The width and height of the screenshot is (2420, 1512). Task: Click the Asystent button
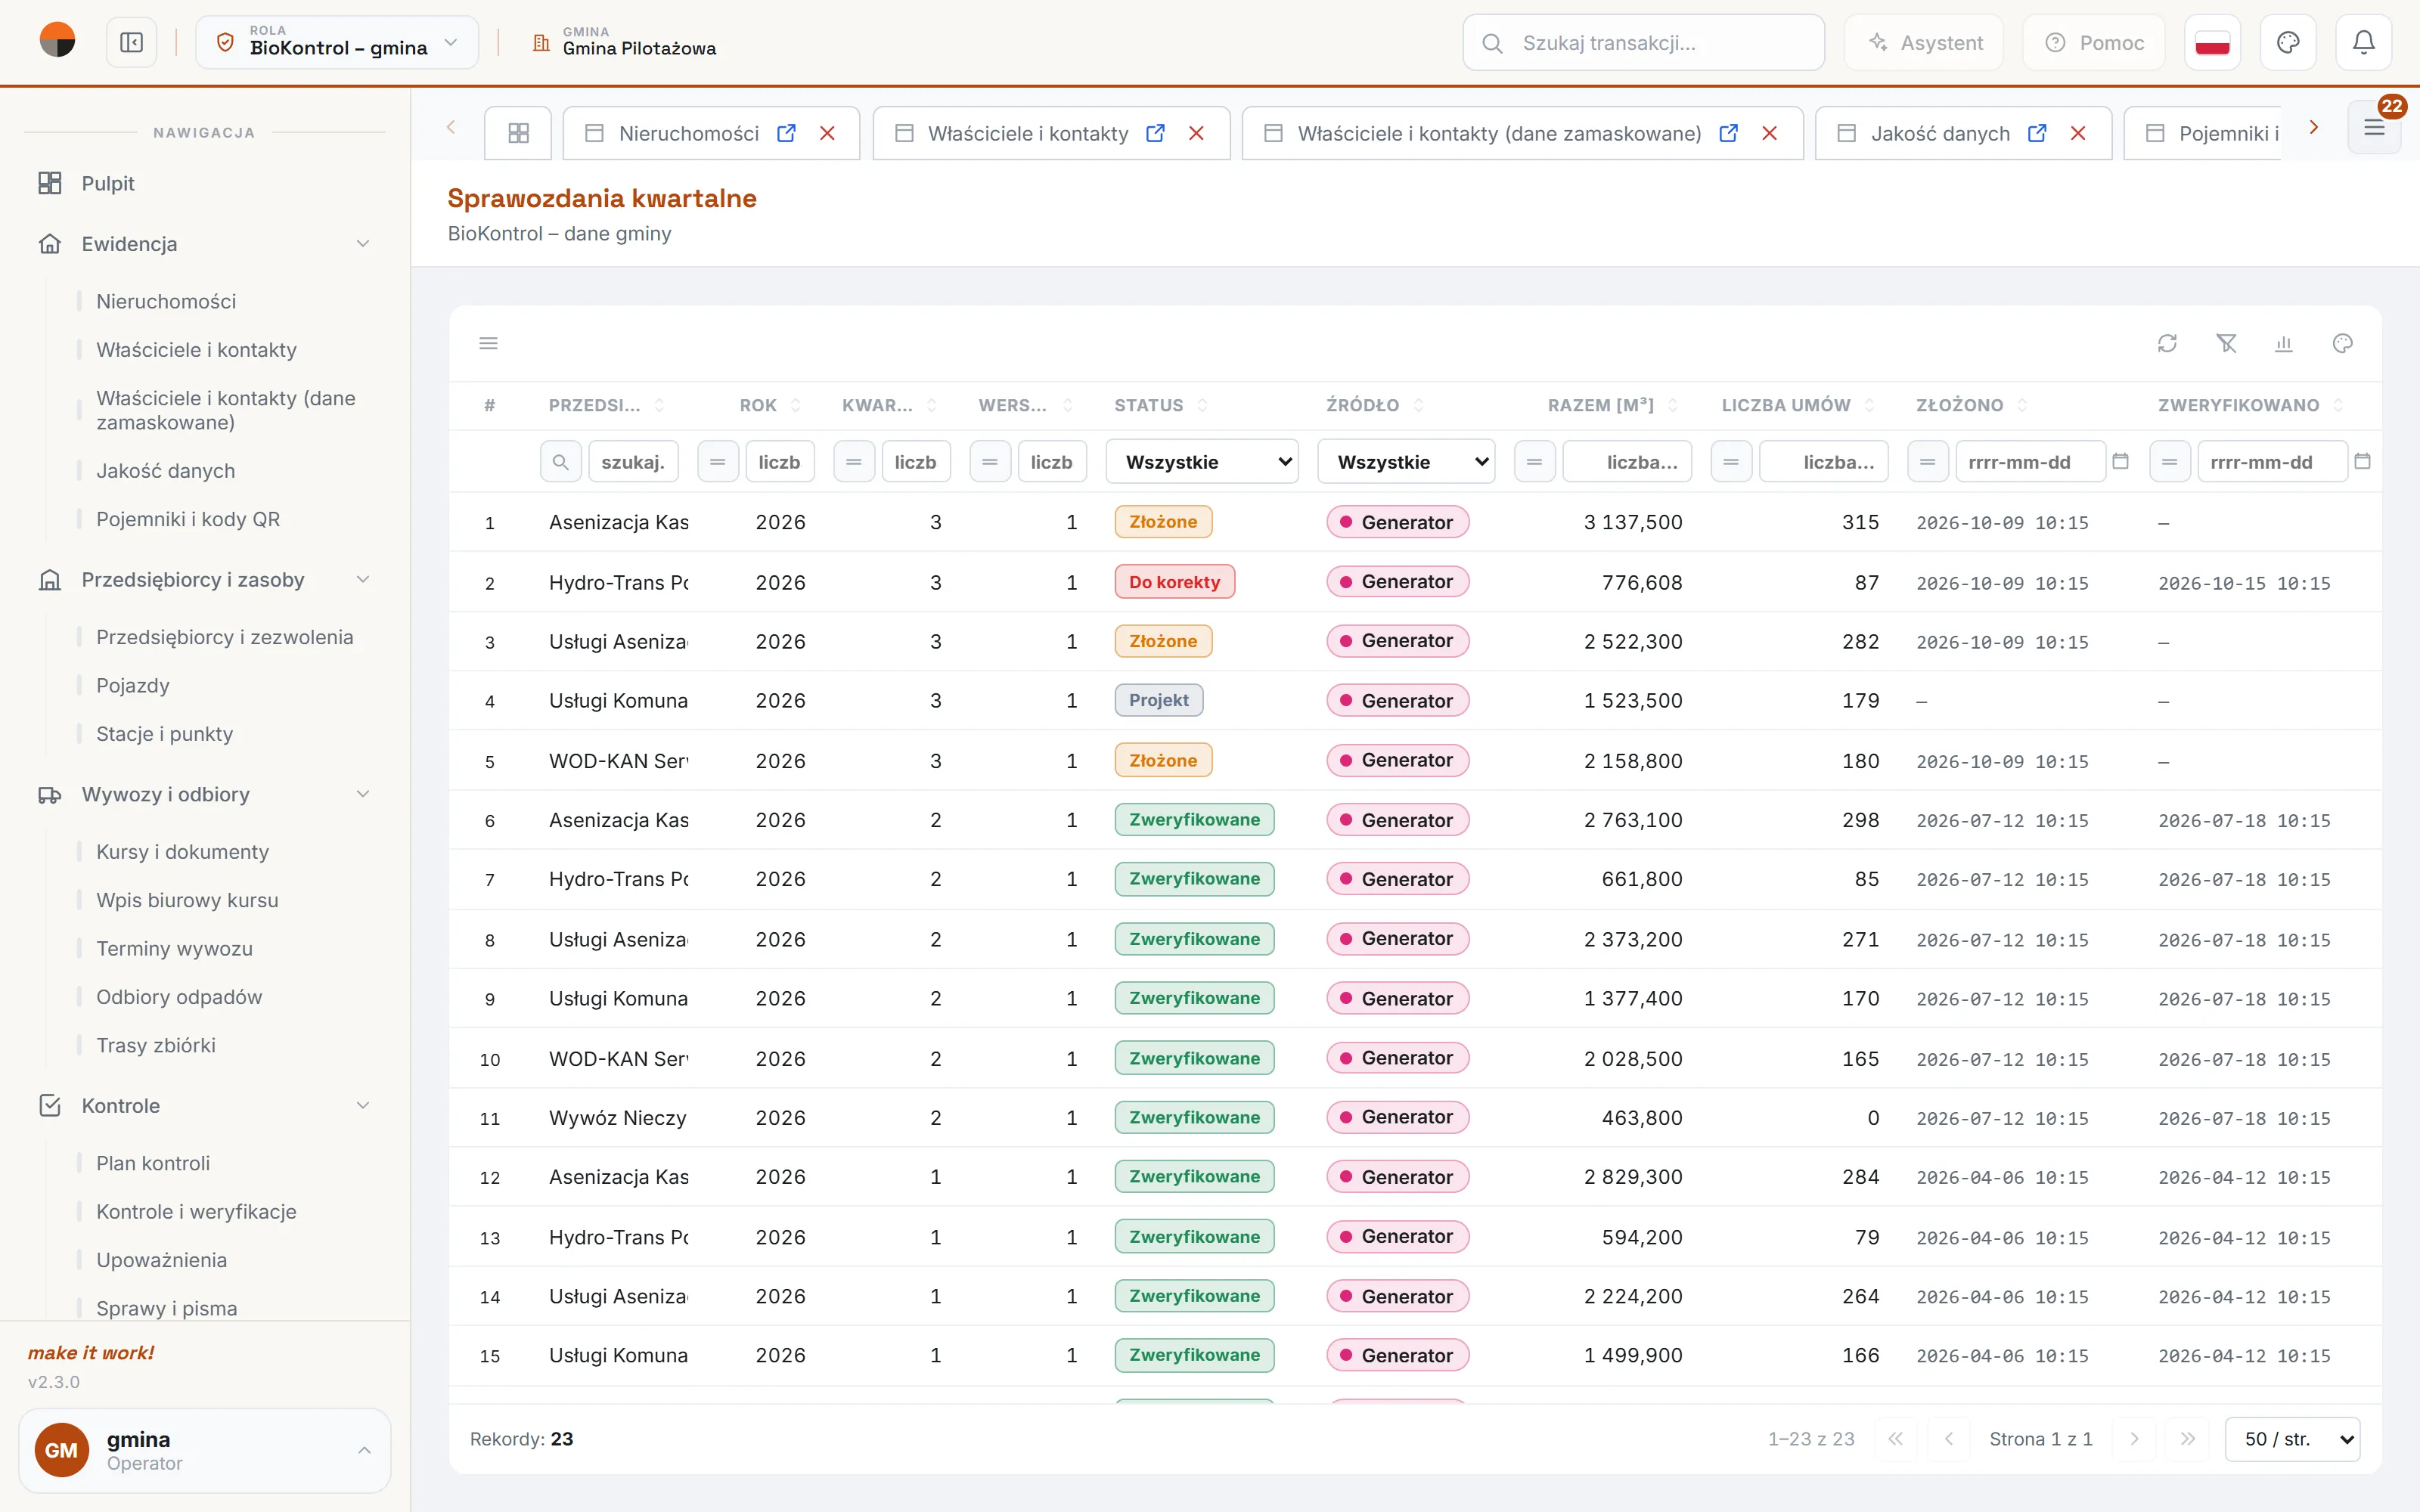coord(1924,43)
